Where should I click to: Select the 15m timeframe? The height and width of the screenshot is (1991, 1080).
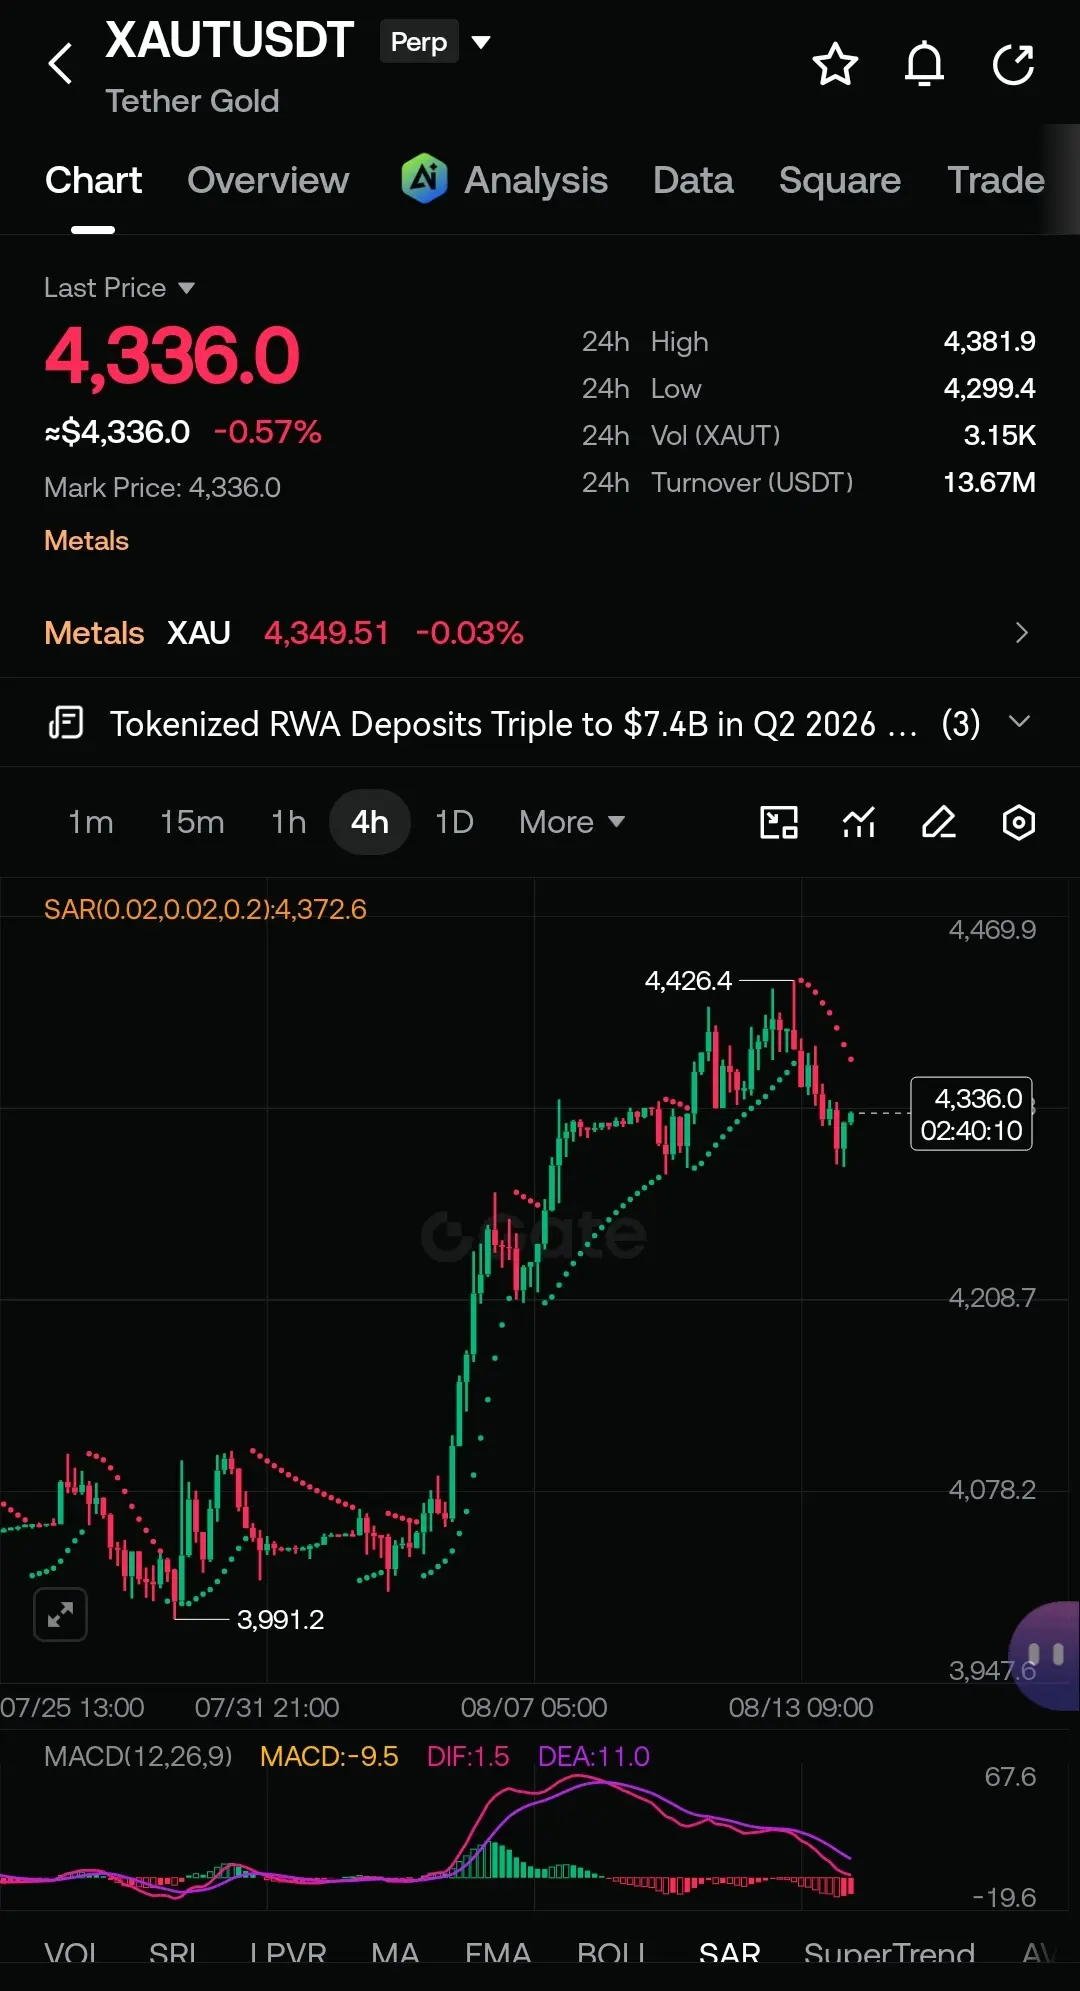coord(192,822)
